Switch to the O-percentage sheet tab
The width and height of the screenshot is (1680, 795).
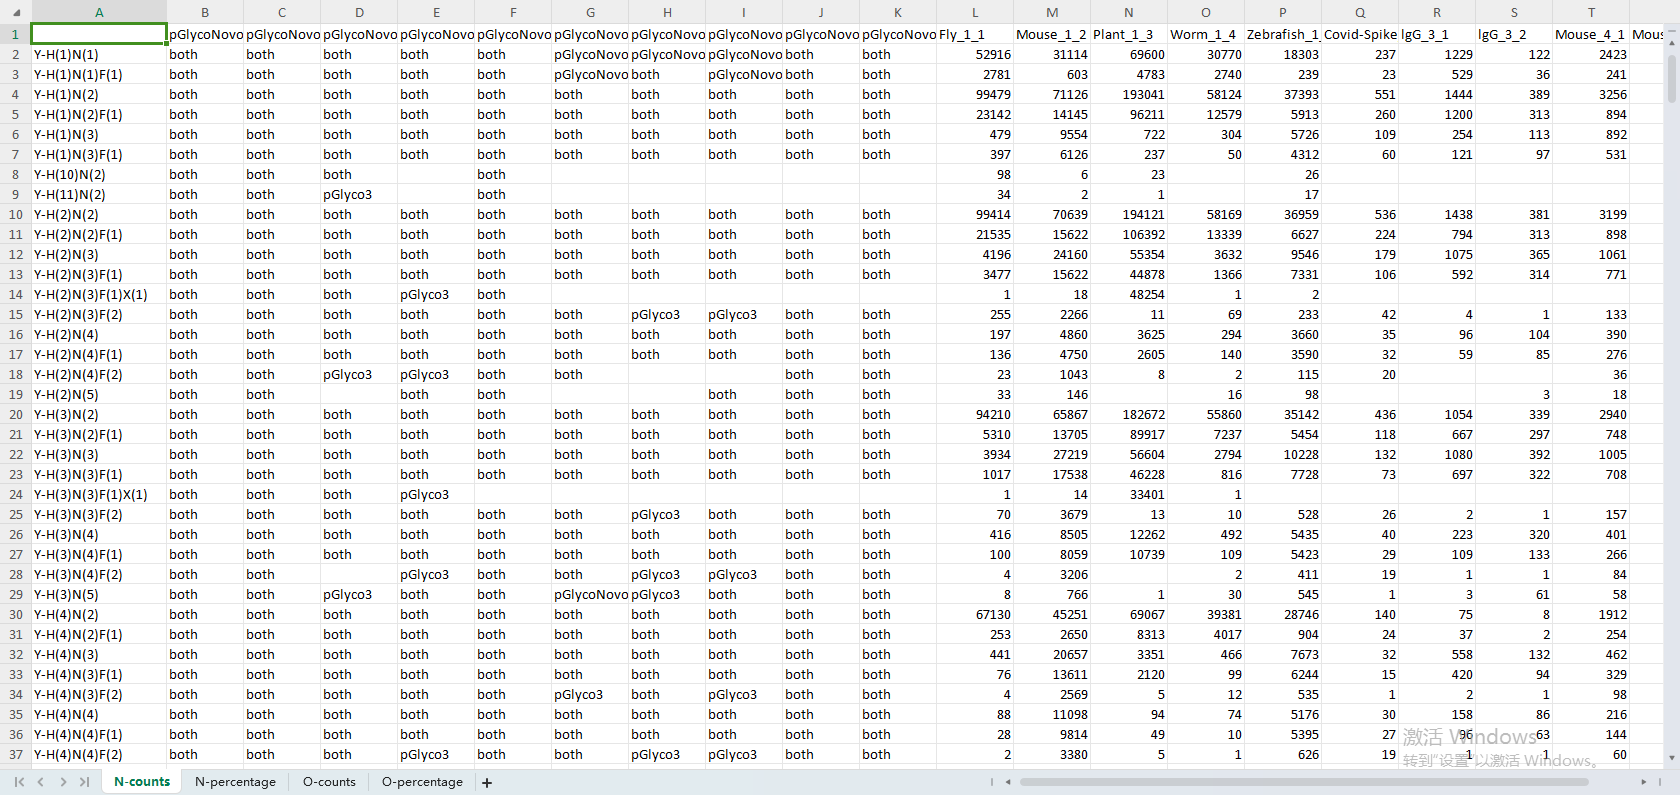click(422, 782)
